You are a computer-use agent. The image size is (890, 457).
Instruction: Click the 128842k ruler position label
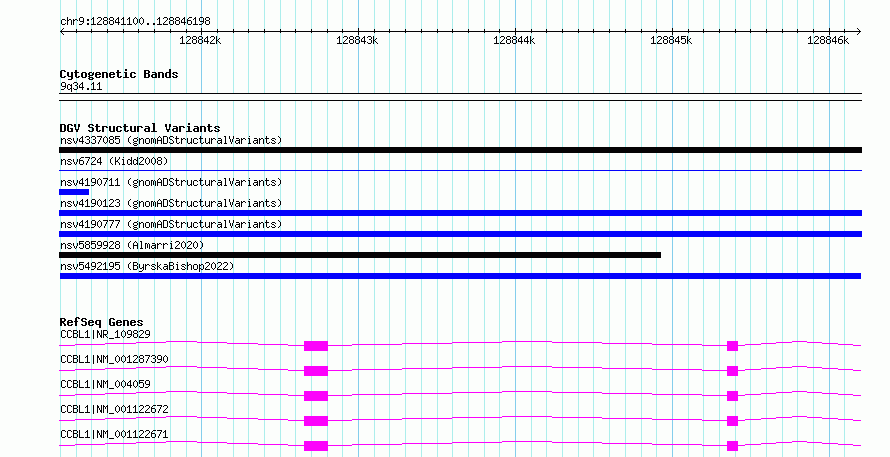click(200, 40)
